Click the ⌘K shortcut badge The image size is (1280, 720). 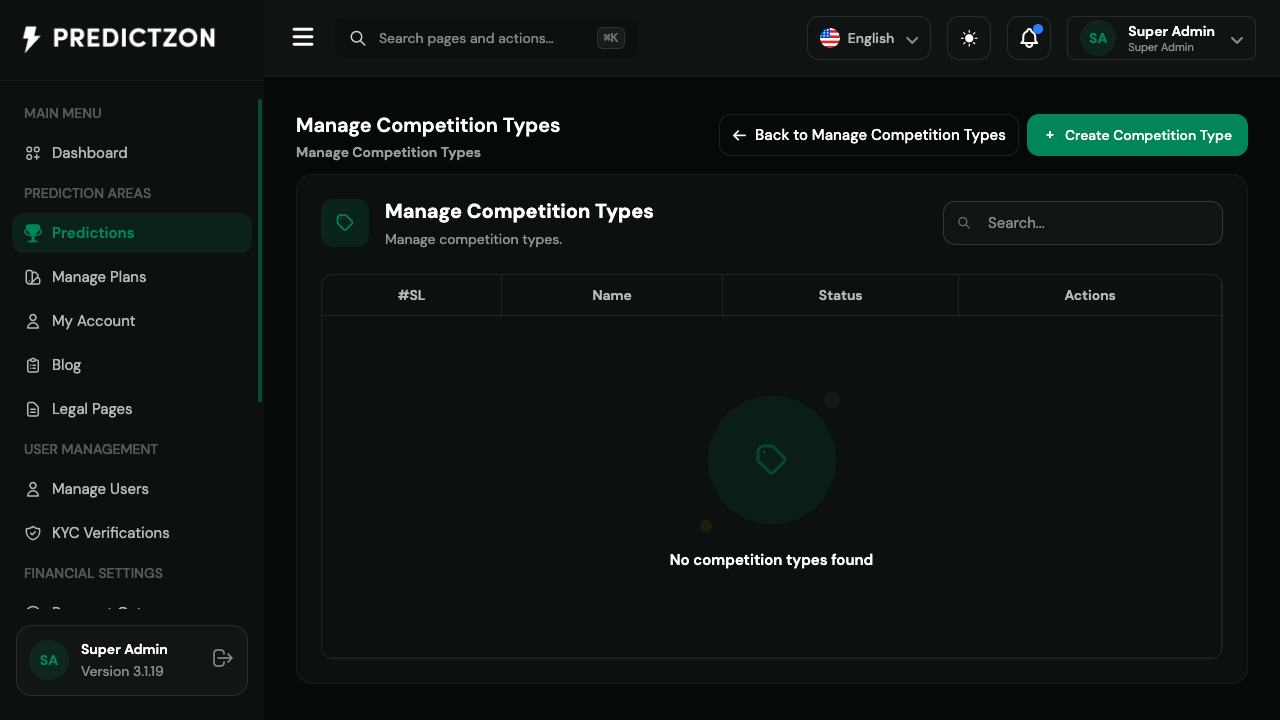(x=611, y=38)
